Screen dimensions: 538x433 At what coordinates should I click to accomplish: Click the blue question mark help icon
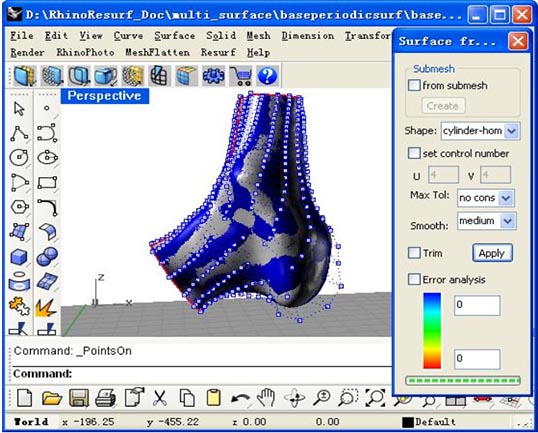267,76
